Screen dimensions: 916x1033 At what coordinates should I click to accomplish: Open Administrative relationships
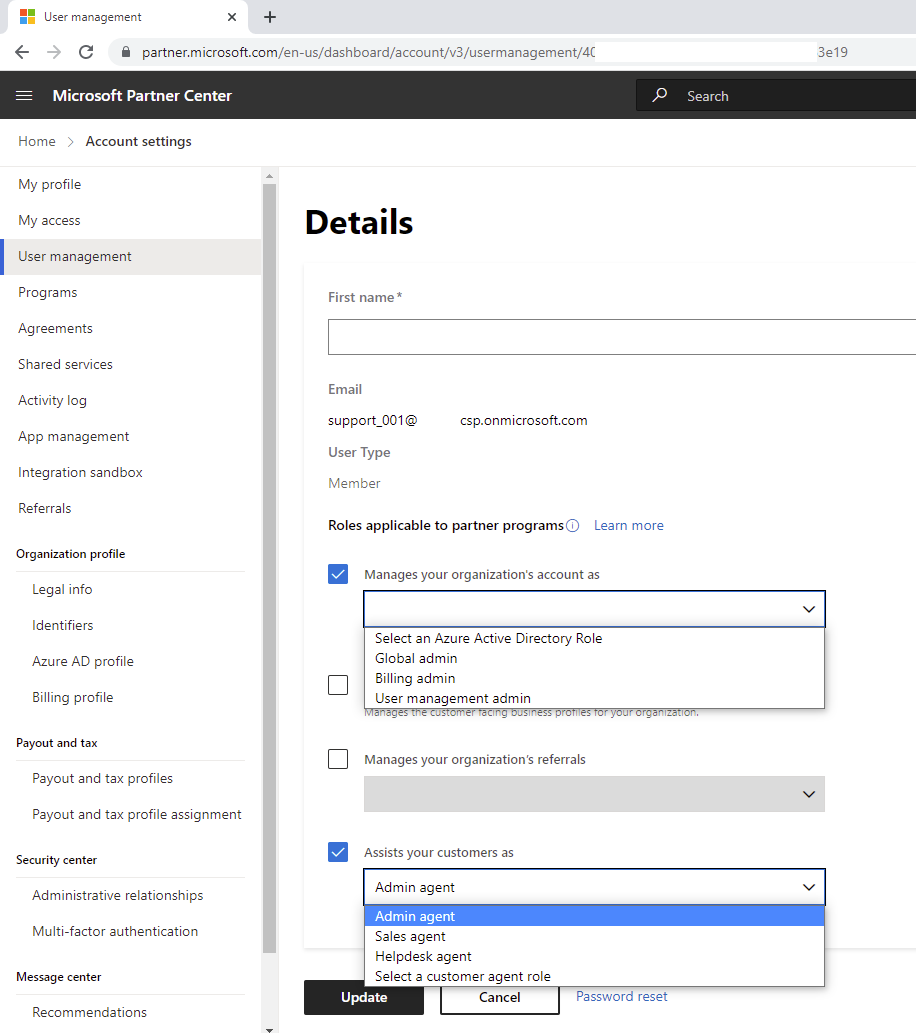(117, 896)
